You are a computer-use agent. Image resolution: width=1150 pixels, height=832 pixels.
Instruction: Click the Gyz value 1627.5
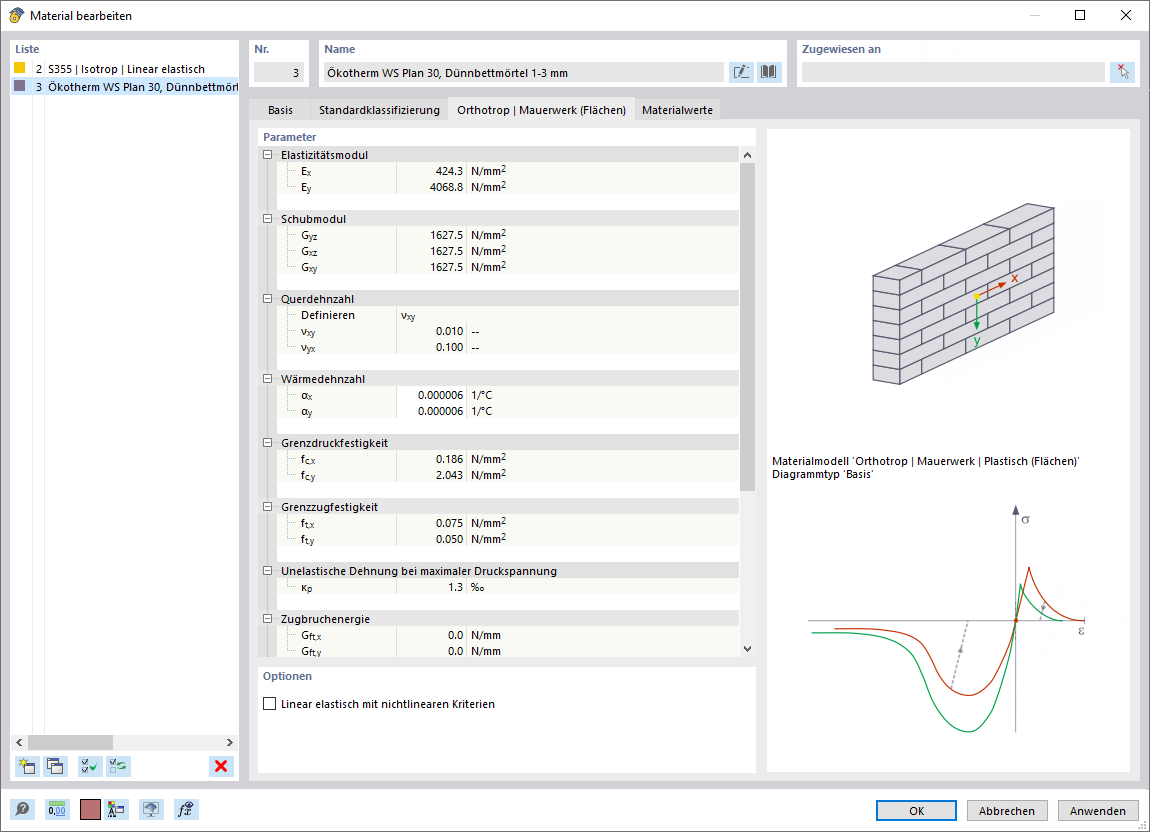[431, 236]
